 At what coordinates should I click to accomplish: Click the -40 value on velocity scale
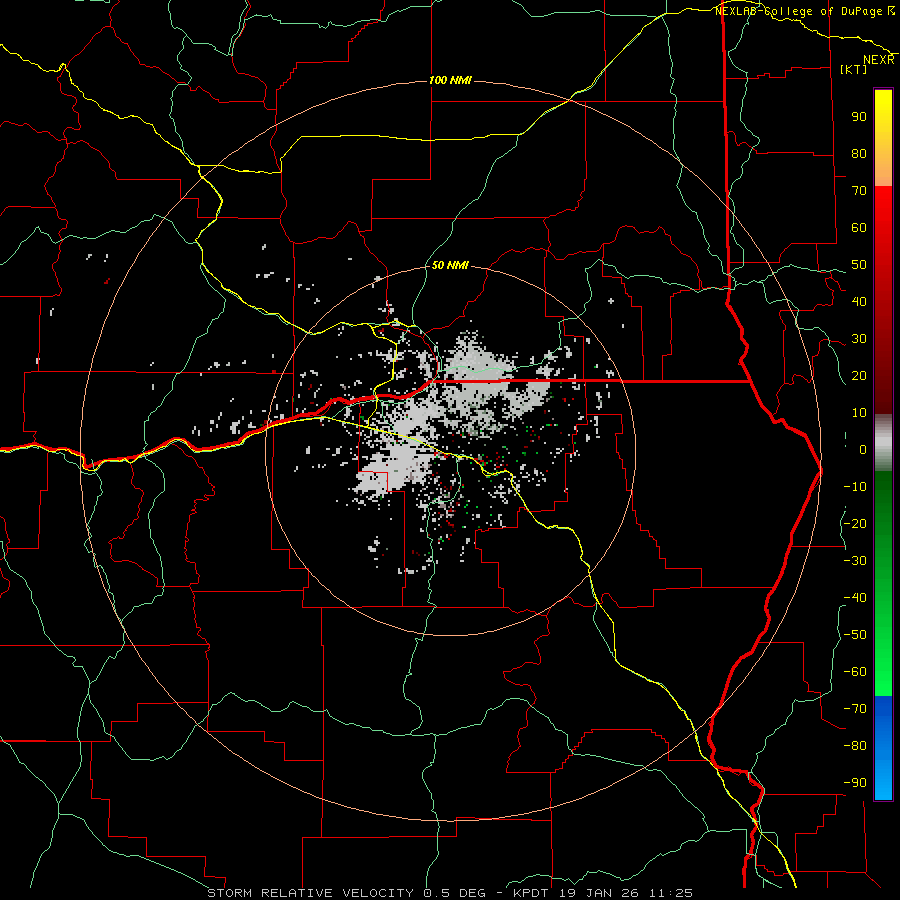(855, 598)
